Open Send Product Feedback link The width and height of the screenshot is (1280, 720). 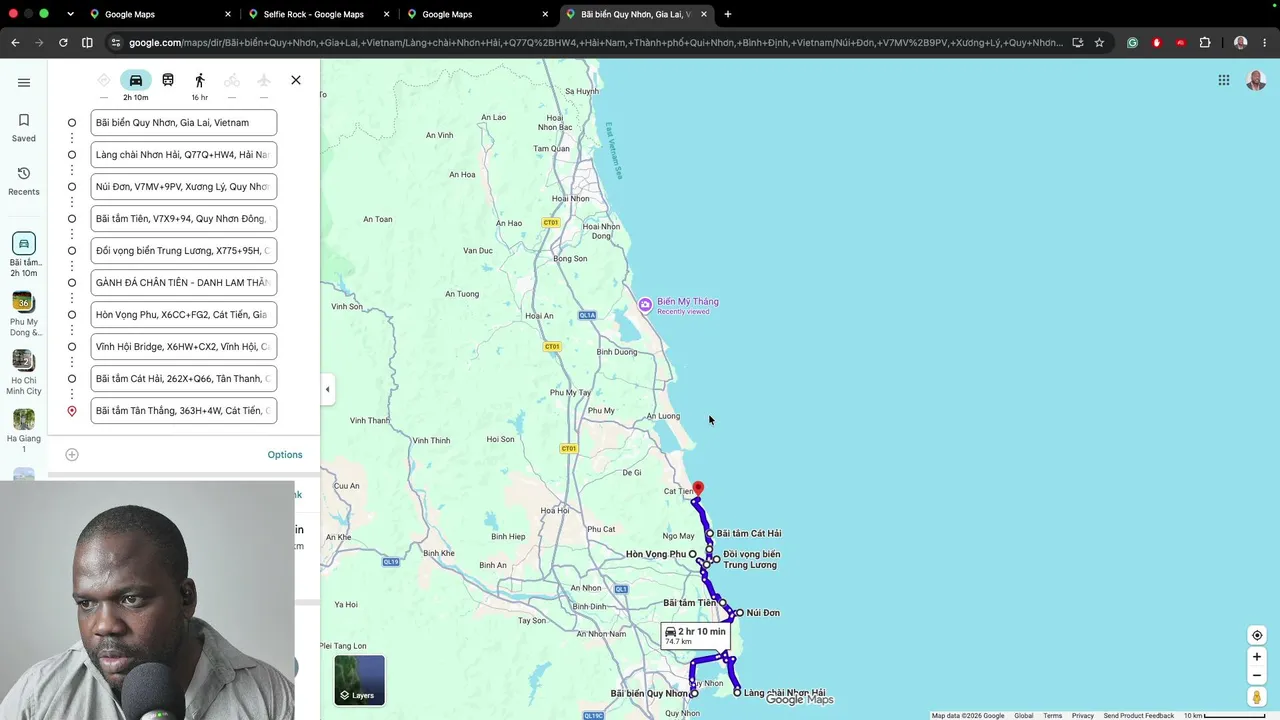point(1139,715)
